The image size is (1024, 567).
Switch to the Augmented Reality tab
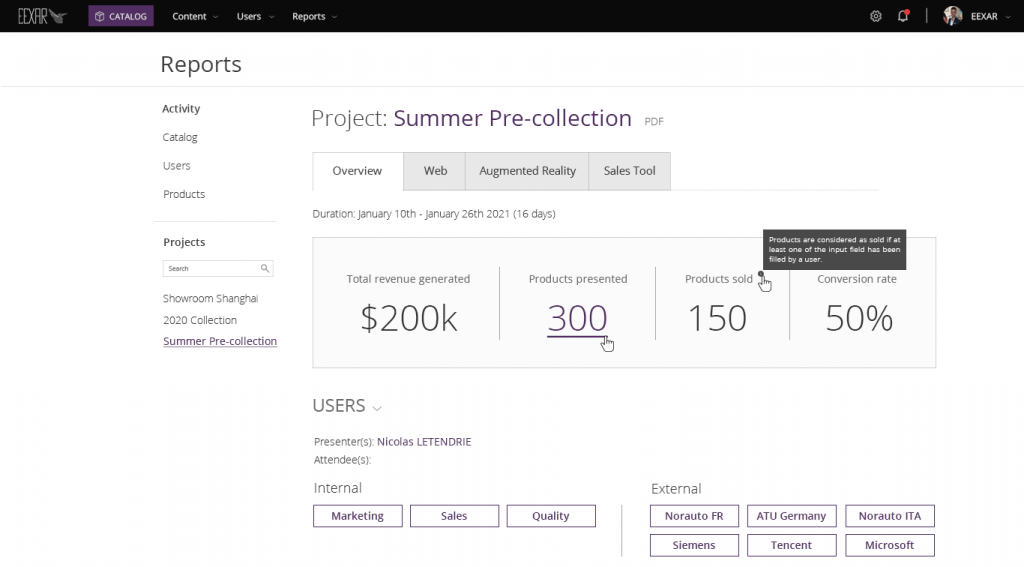tap(527, 171)
